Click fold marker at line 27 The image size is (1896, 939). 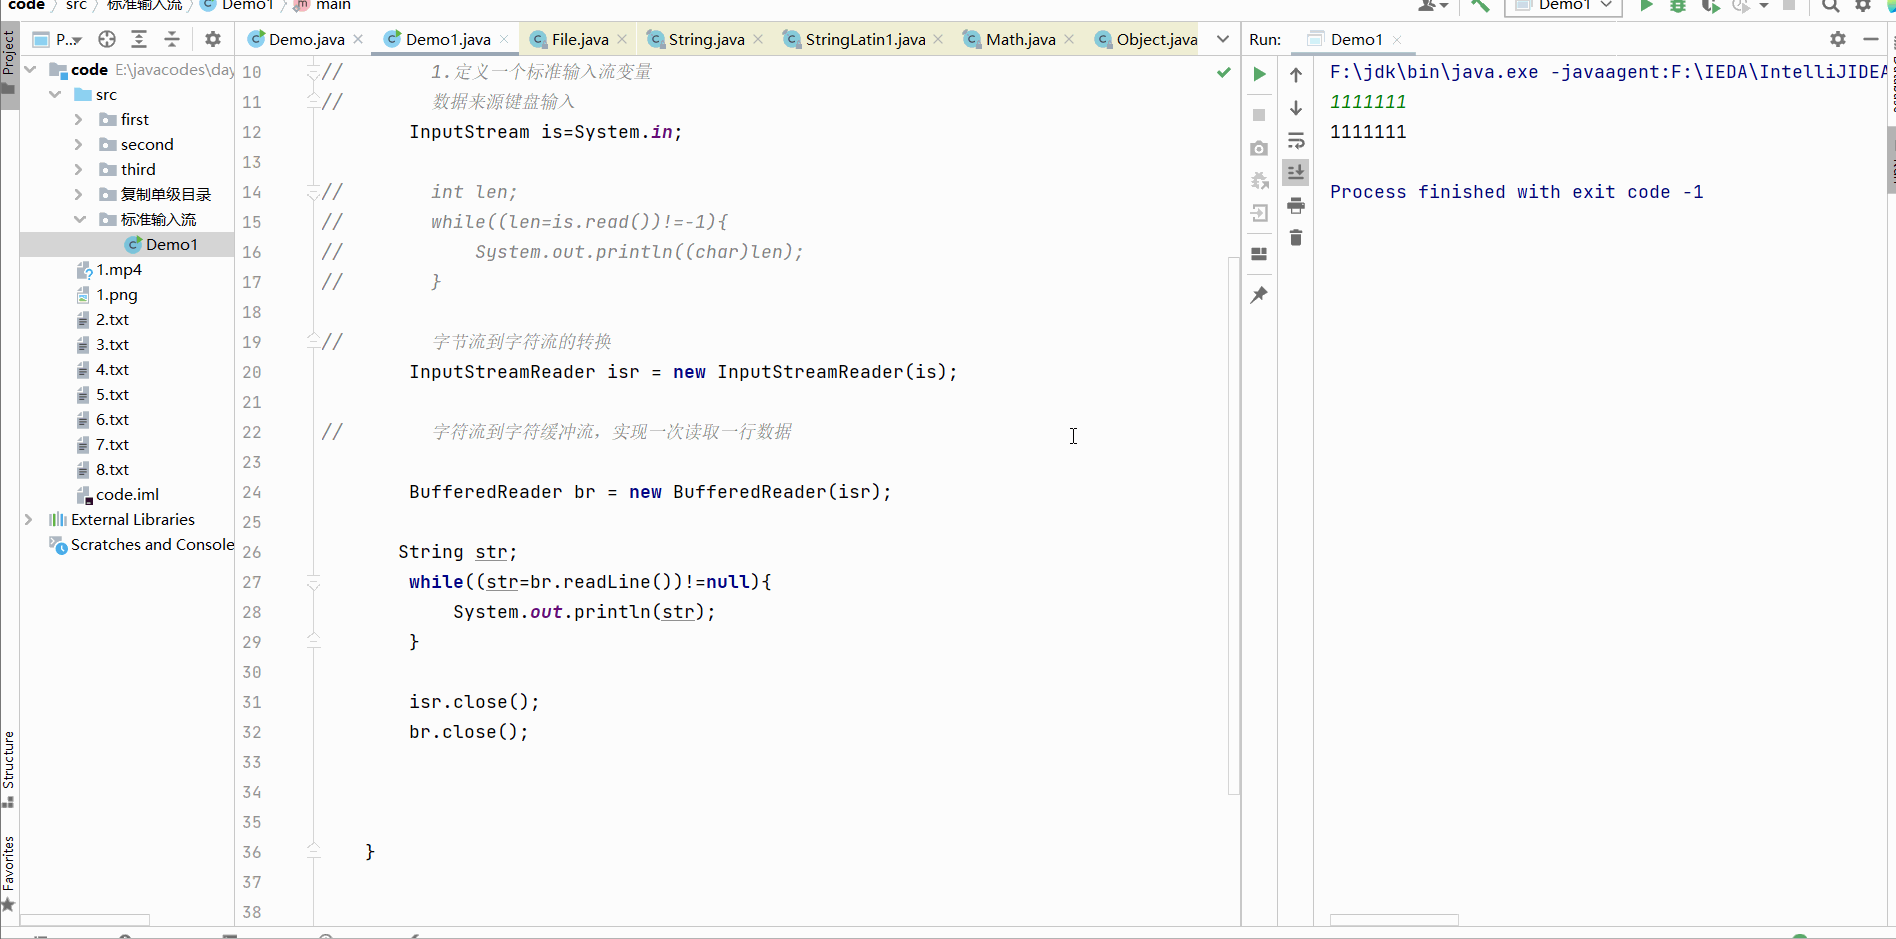pyautogui.click(x=313, y=583)
